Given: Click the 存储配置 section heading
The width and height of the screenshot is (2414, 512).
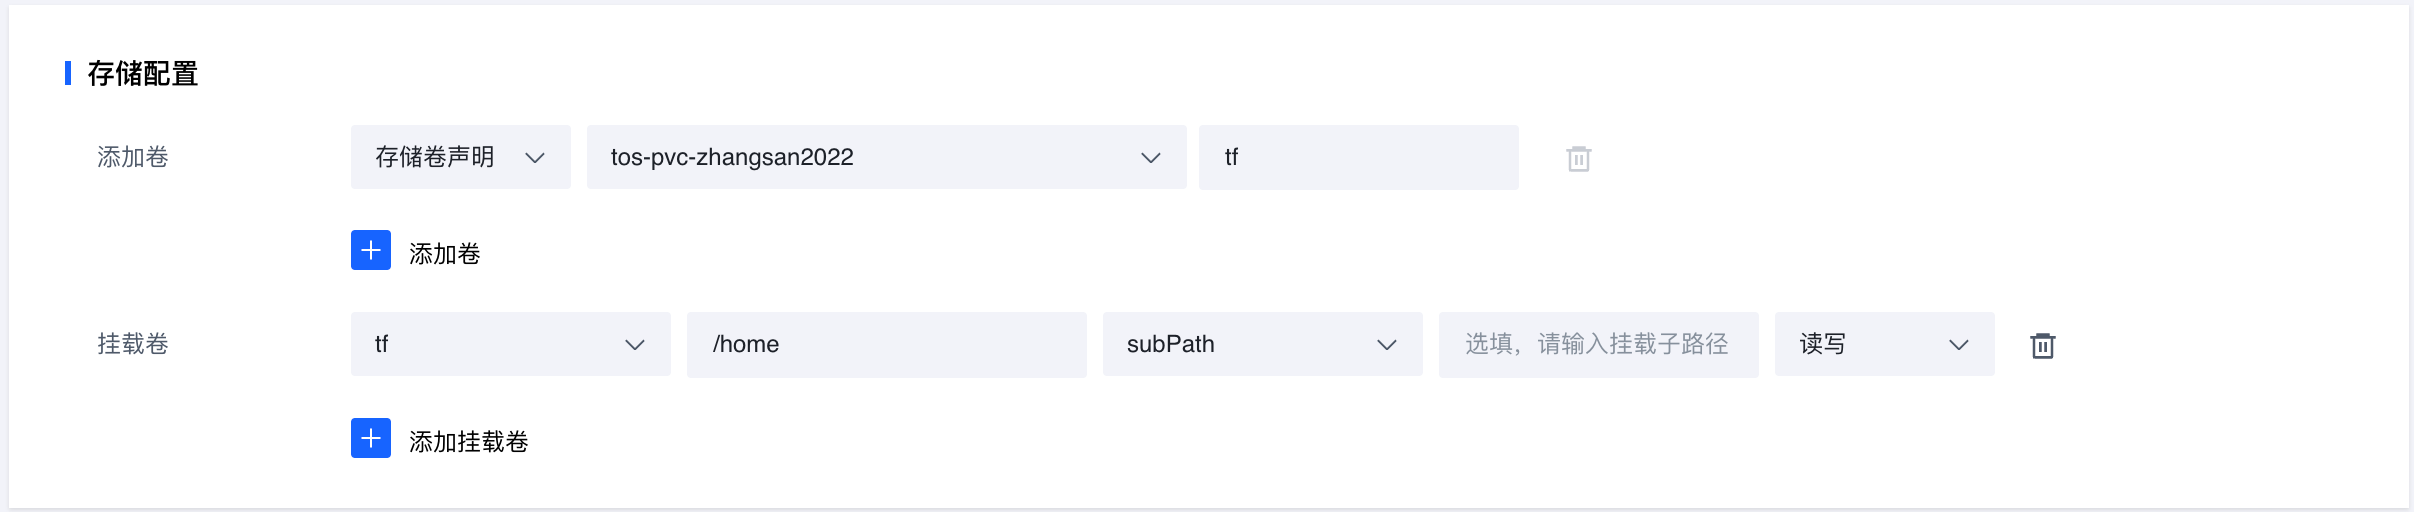Looking at the screenshot, I should (143, 73).
